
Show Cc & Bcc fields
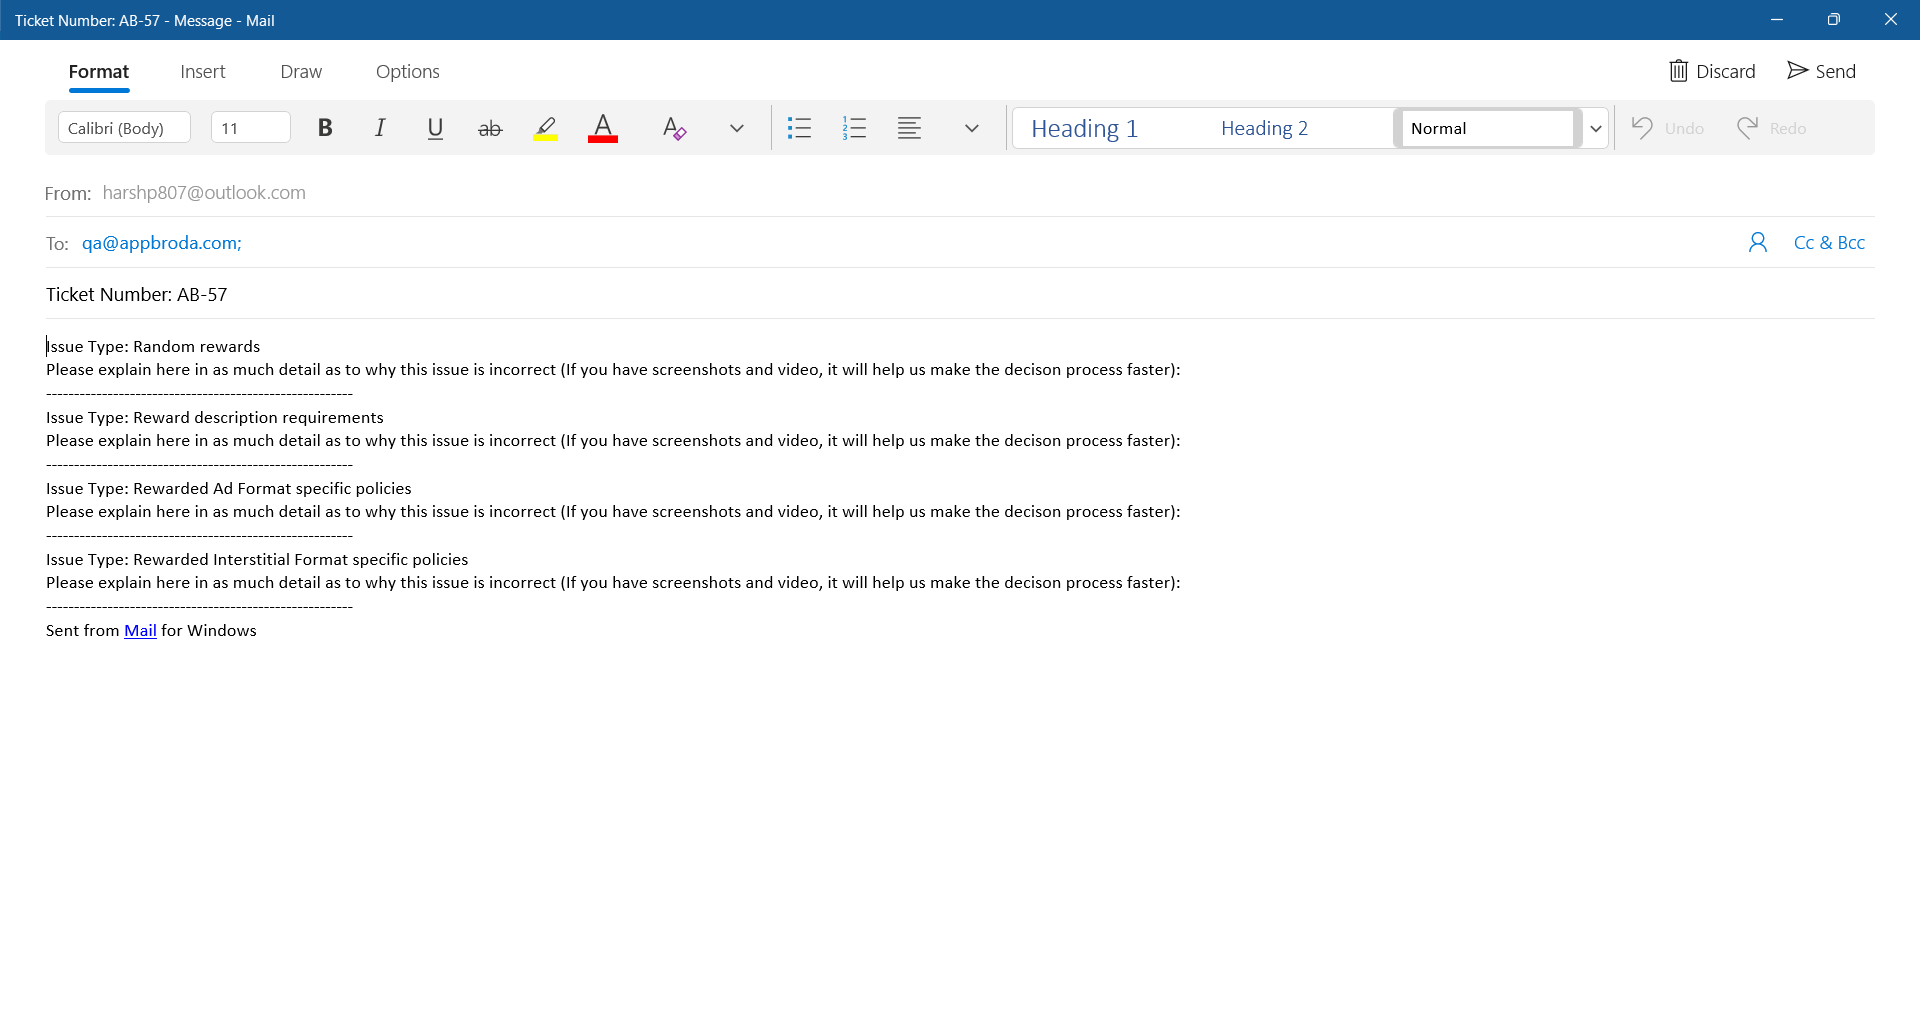tap(1829, 243)
